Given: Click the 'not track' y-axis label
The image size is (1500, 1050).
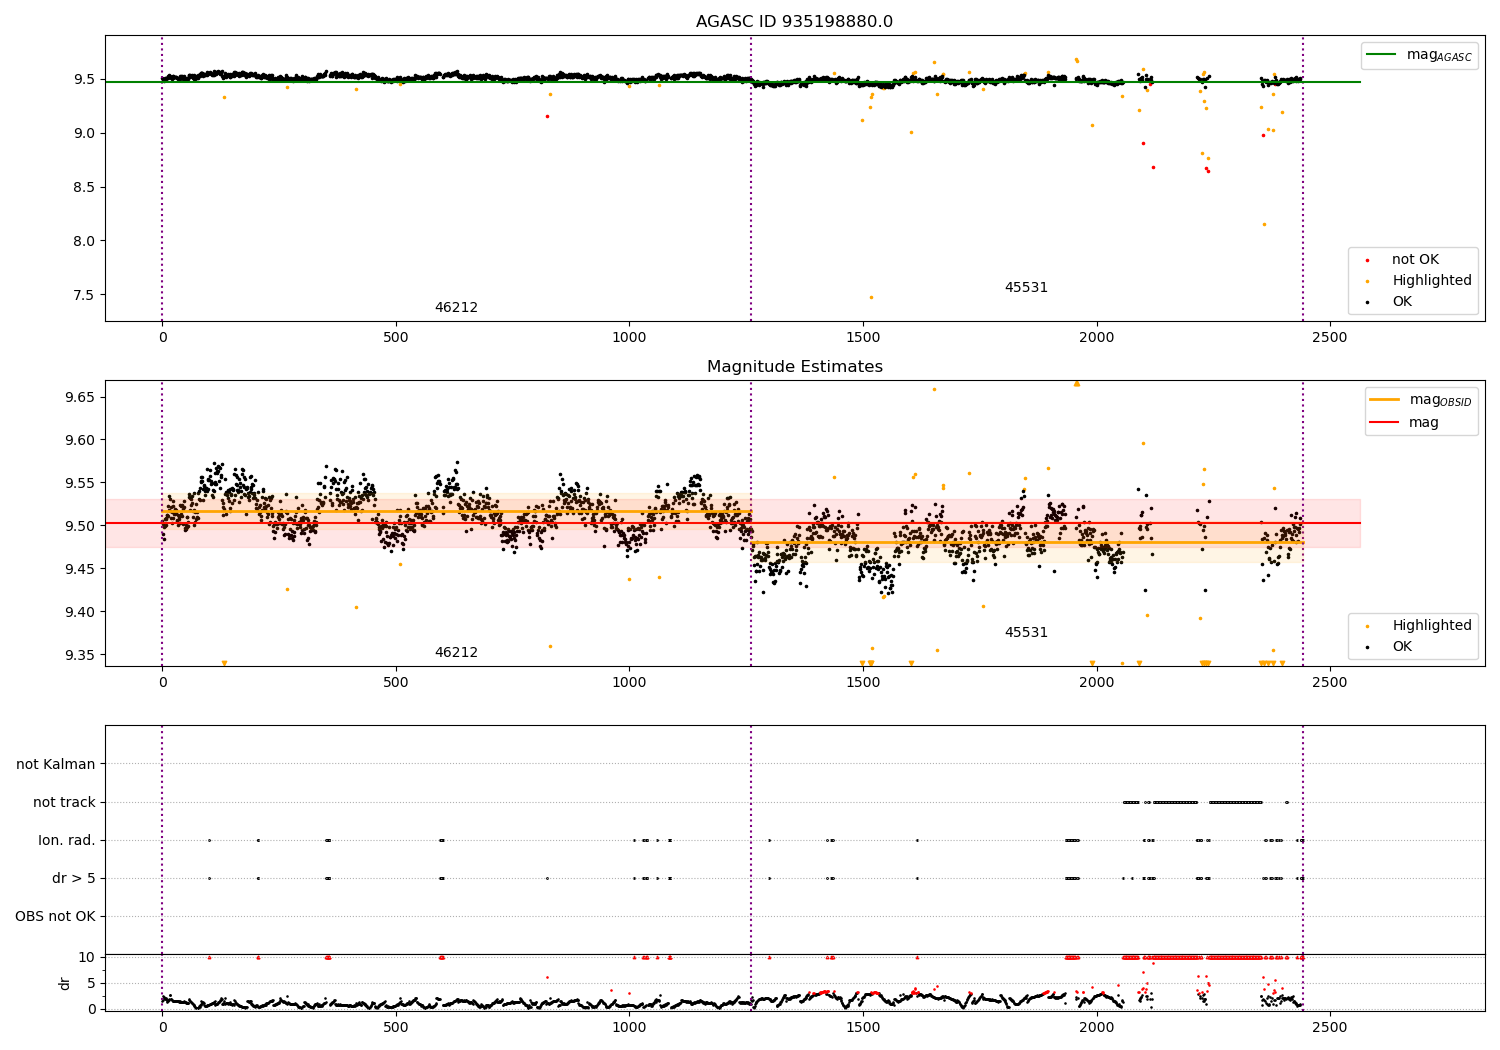Looking at the screenshot, I should [64, 802].
